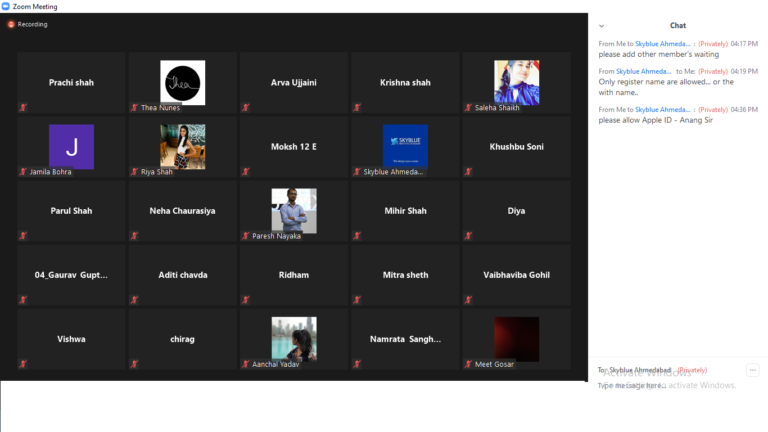The image size is (768, 432).
Task: Select the Skyblue Ahmedabad participant tile
Action: click(x=405, y=146)
